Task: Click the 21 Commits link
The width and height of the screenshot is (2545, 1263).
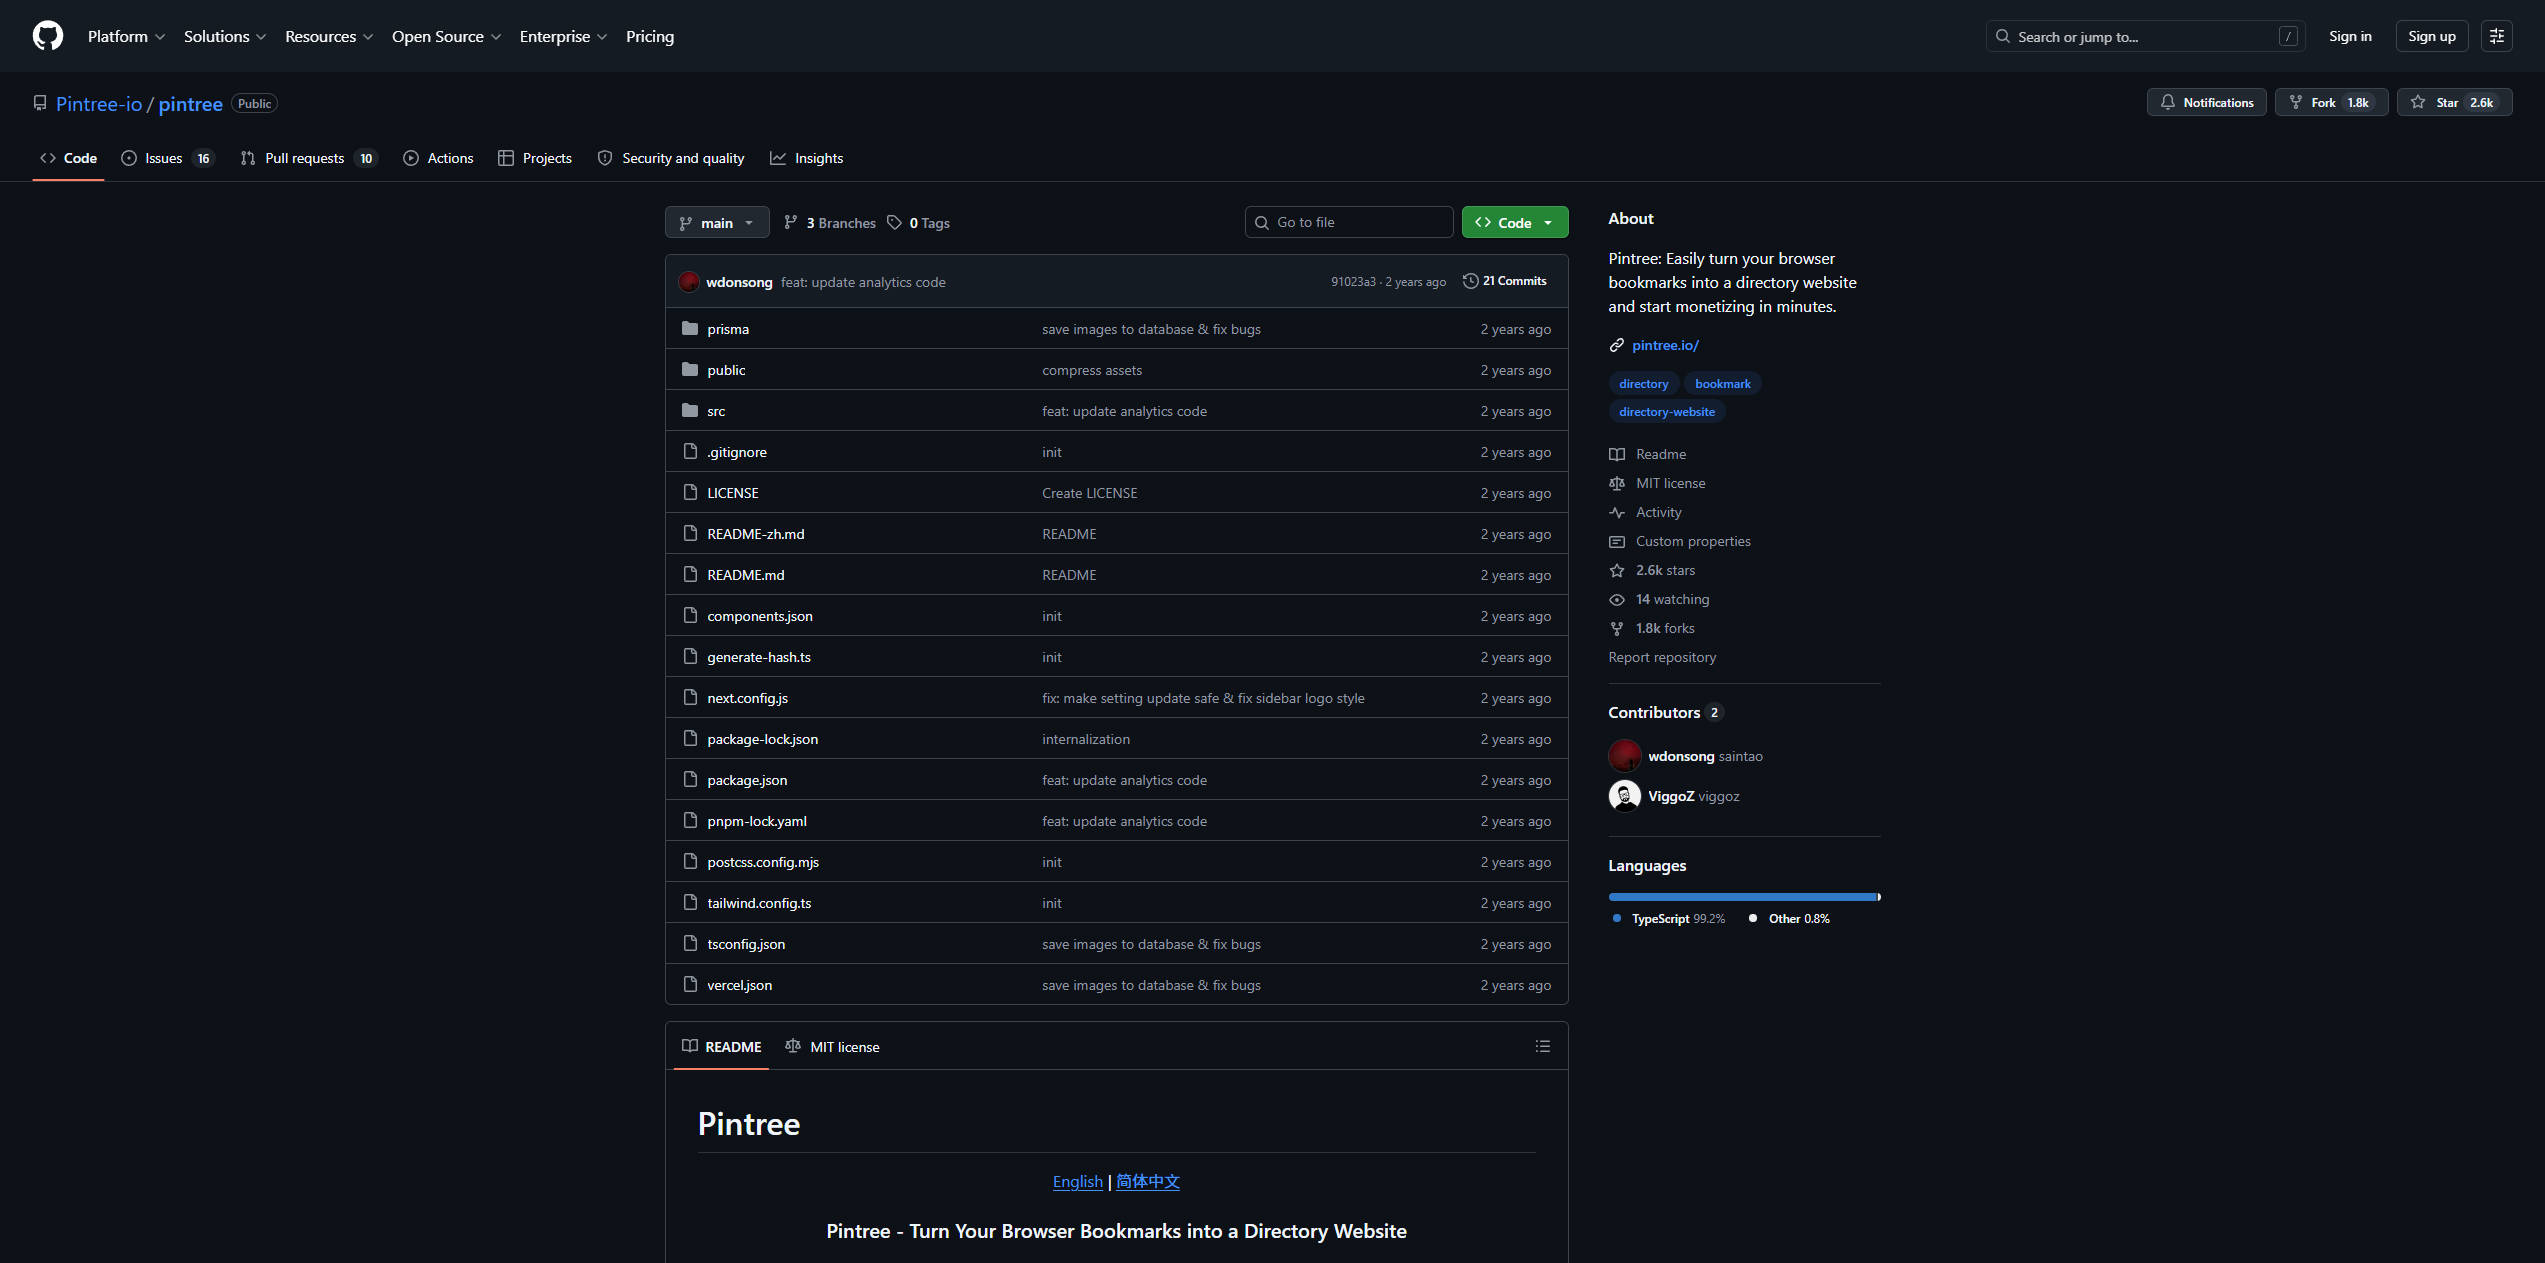Action: point(1505,281)
